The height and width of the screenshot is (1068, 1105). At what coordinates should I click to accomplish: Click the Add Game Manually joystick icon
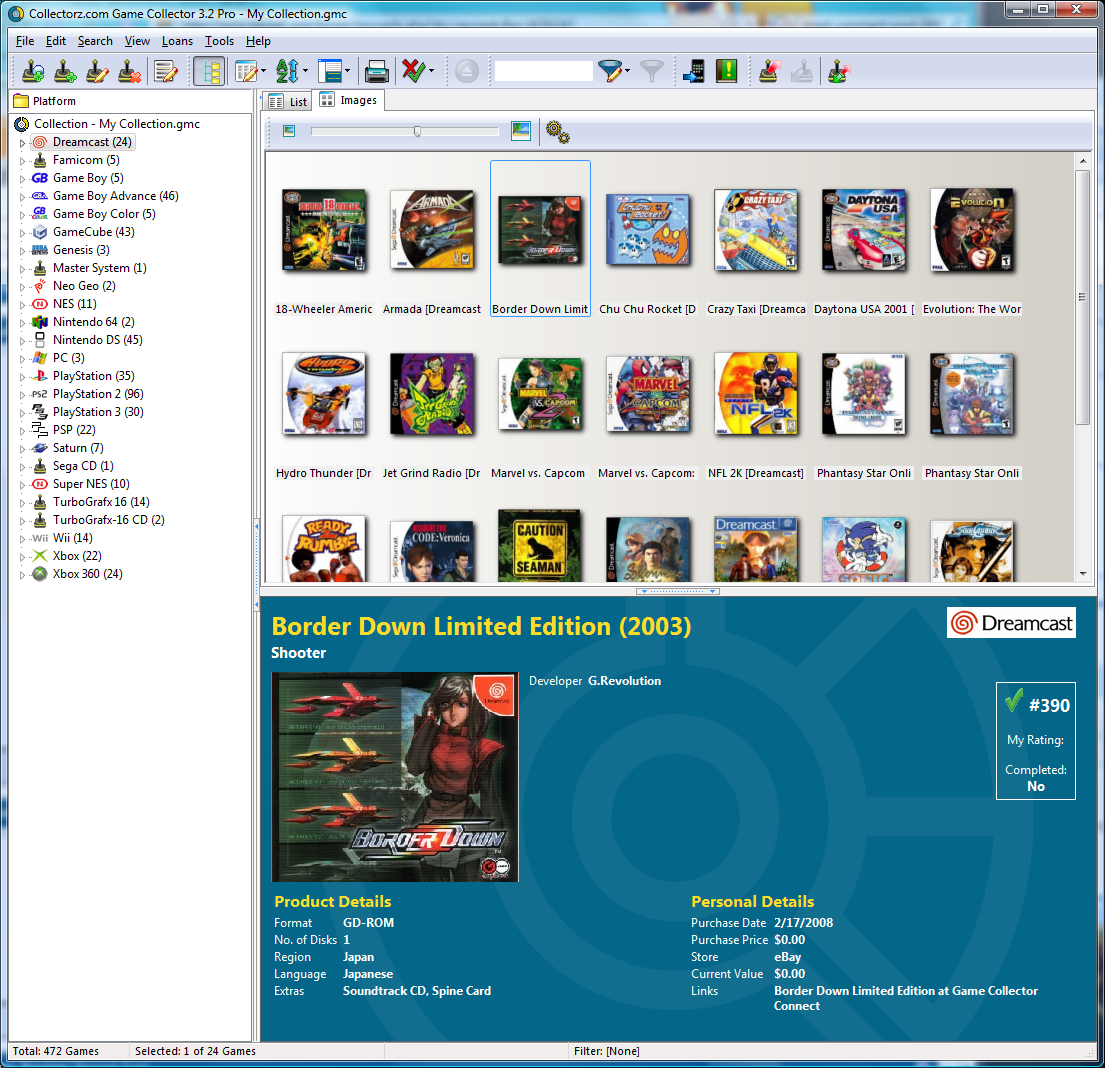pos(65,71)
